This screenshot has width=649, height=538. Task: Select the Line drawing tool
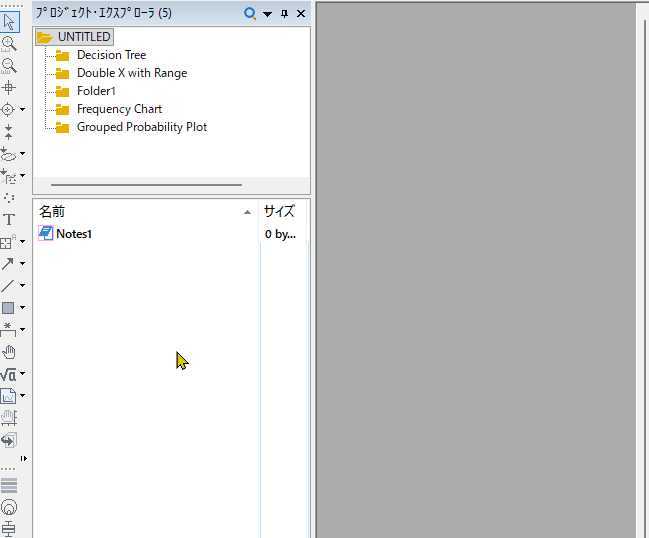click(8, 286)
